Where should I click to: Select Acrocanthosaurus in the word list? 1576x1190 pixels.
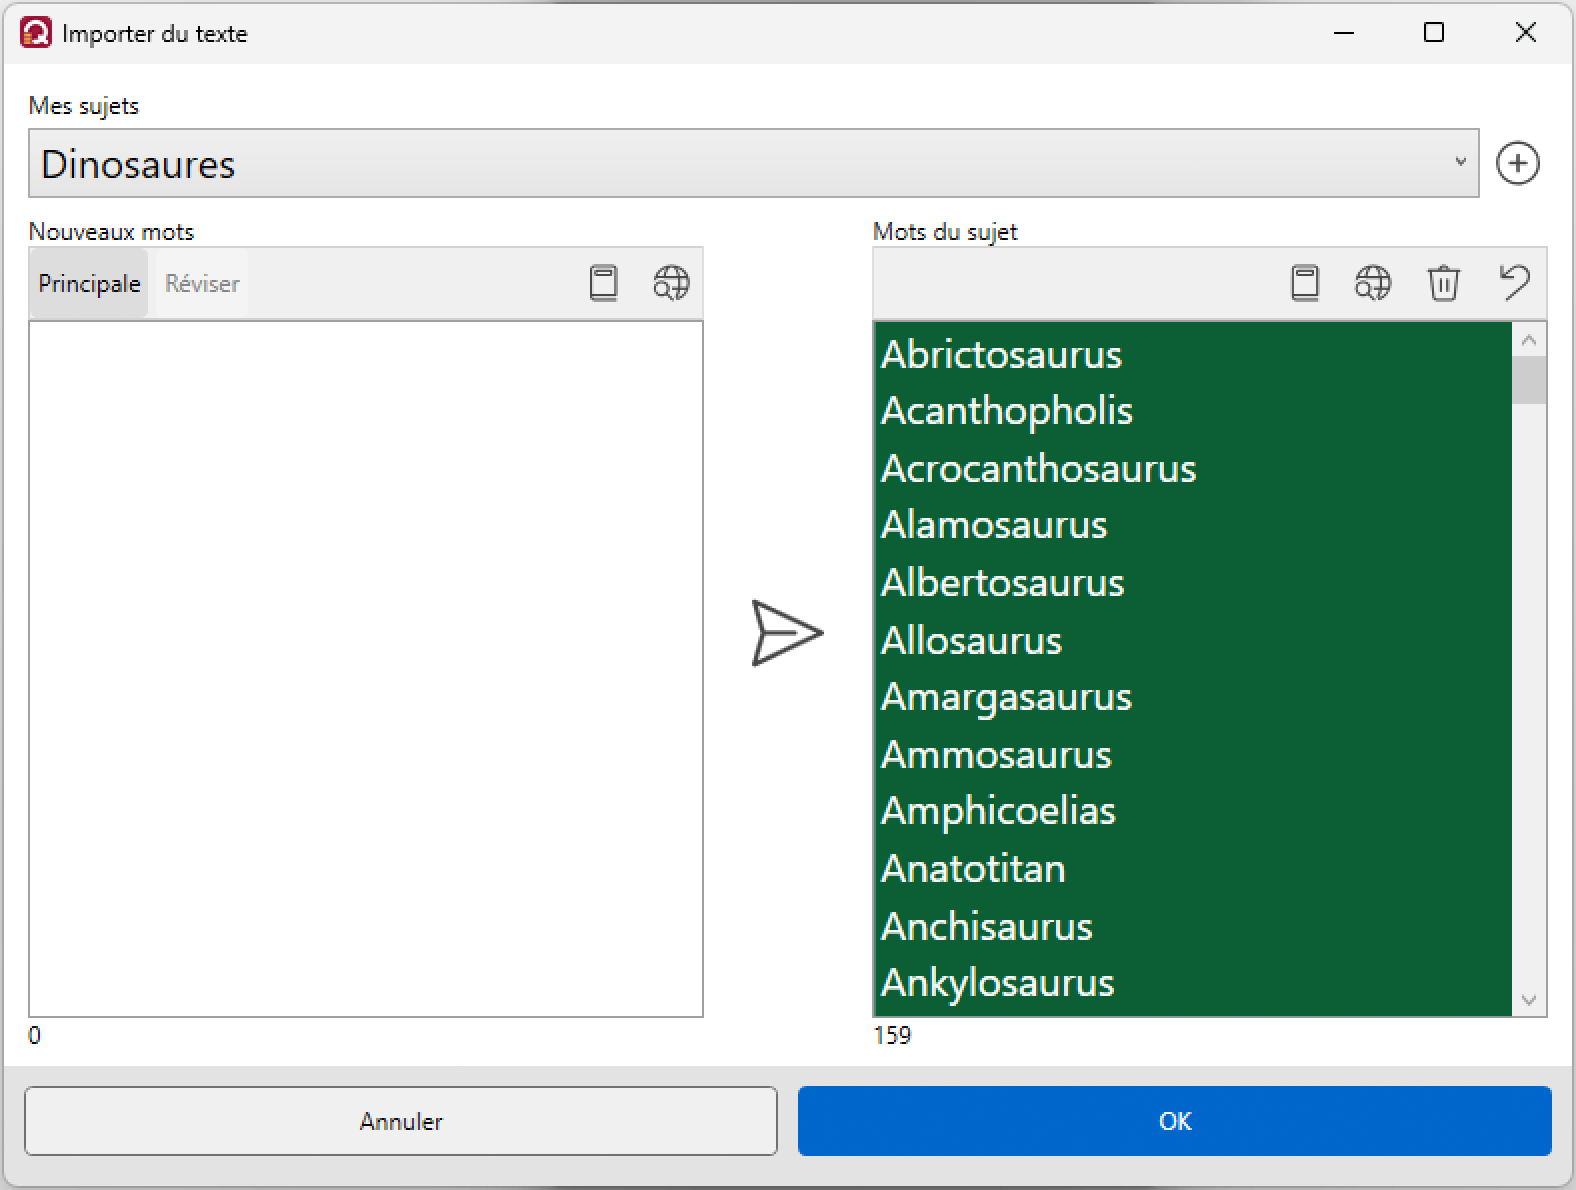point(1192,468)
